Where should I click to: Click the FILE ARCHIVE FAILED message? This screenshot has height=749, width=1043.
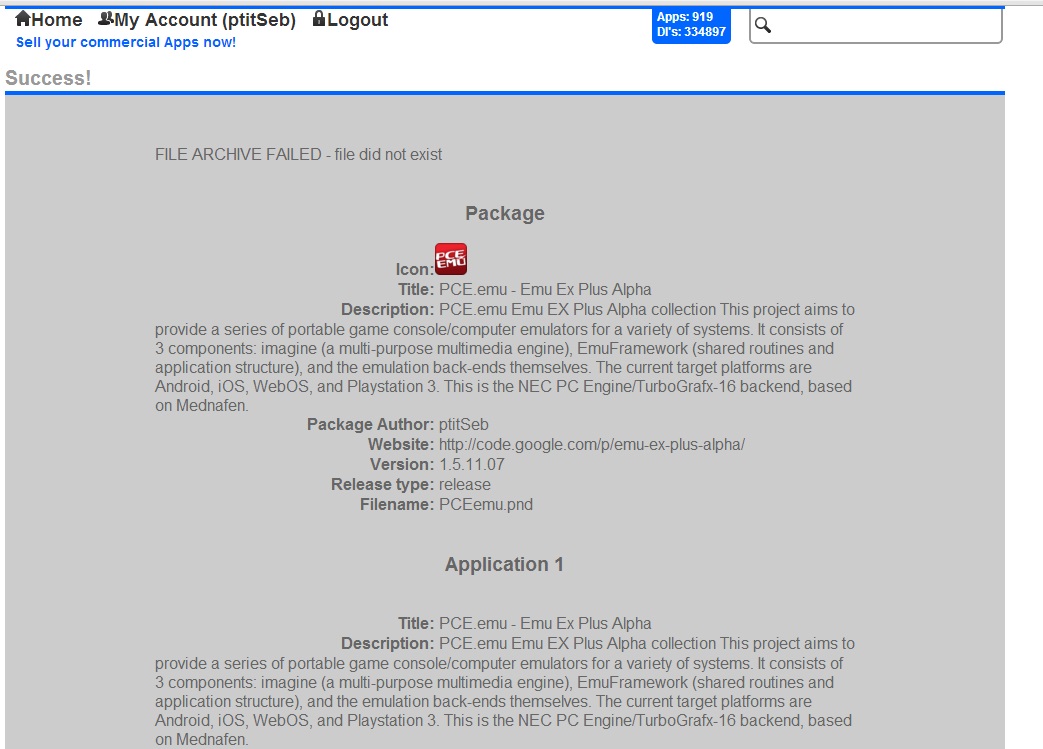click(x=298, y=154)
